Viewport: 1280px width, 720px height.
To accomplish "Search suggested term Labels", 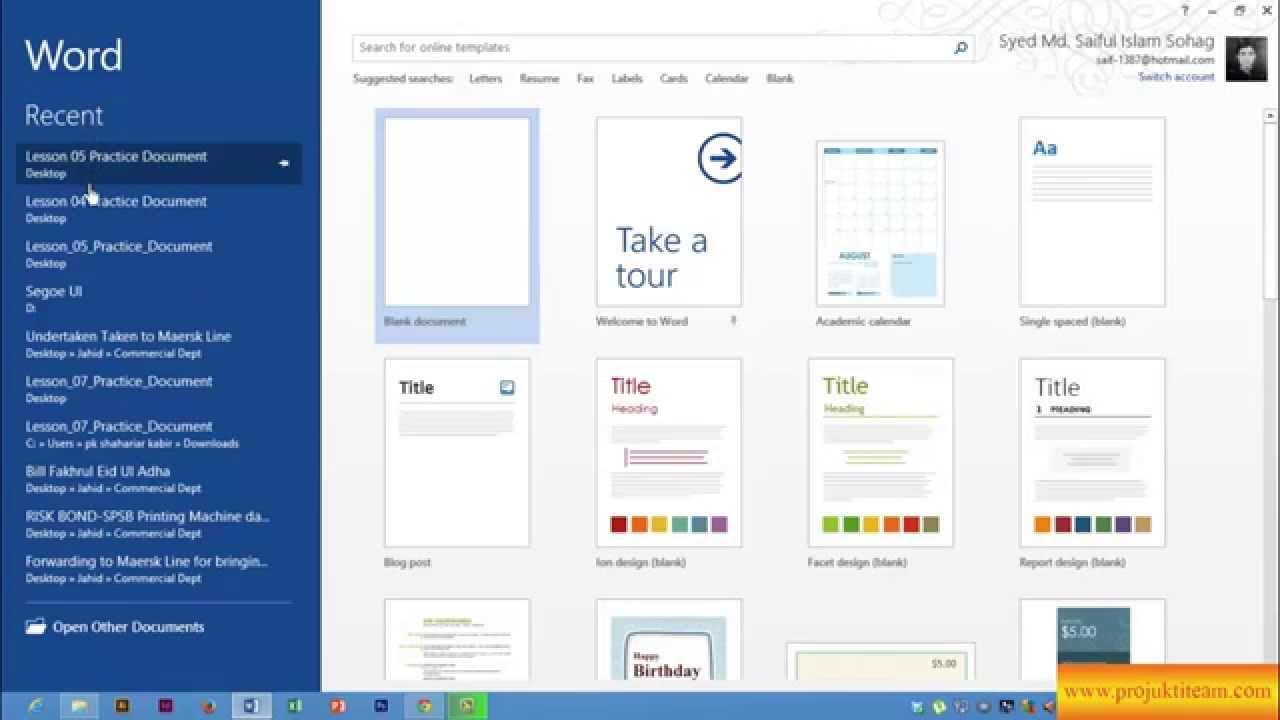I will [627, 78].
